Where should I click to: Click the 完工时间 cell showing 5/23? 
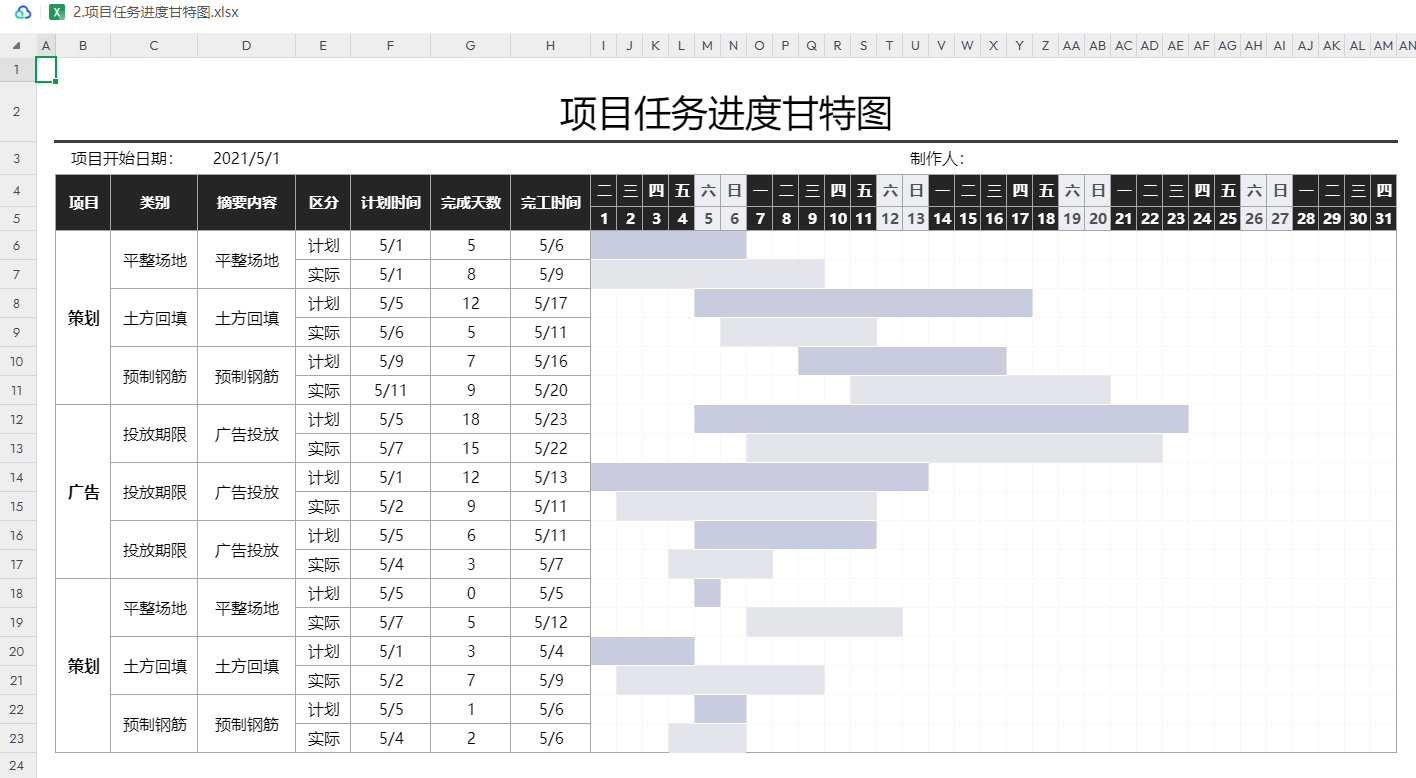[550, 419]
